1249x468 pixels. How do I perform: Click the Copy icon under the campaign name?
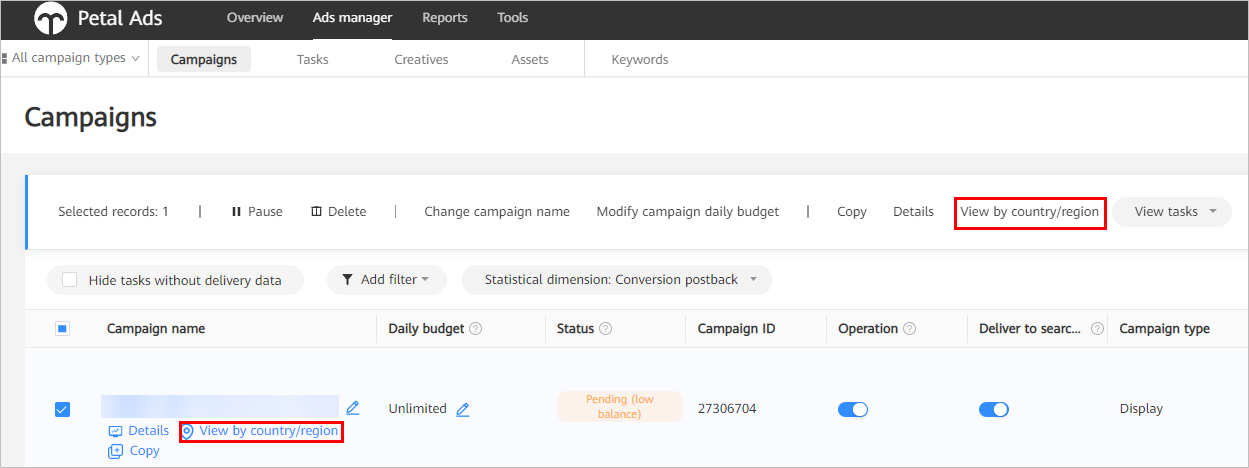tap(115, 451)
